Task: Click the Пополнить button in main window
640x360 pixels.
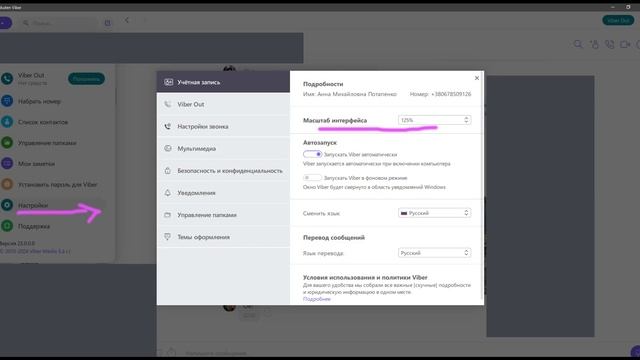Action: click(x=86, y=79)
